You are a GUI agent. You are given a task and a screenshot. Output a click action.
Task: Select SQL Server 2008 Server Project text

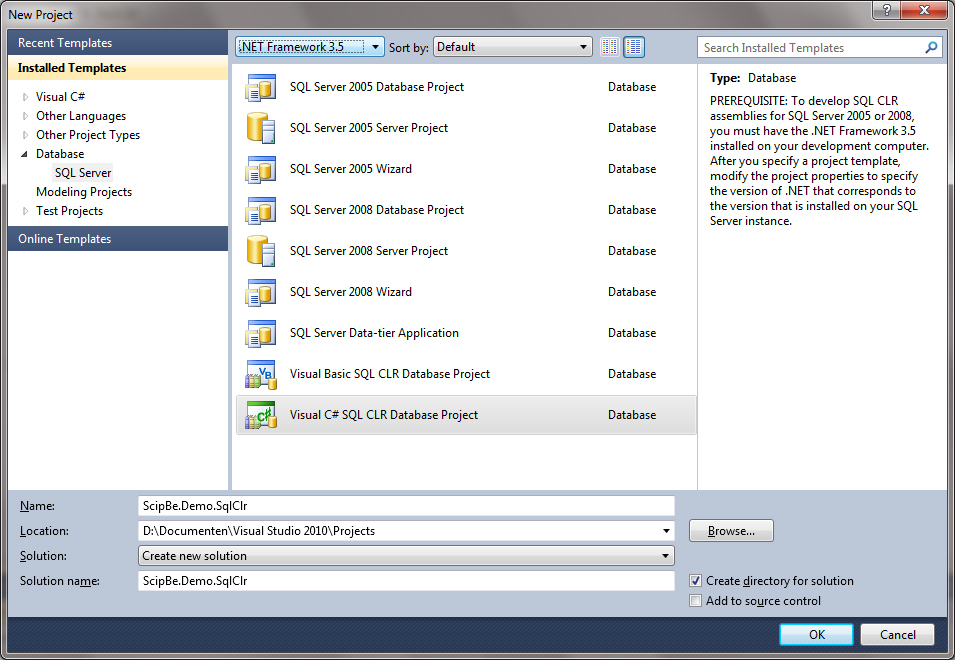pos(368,251)
